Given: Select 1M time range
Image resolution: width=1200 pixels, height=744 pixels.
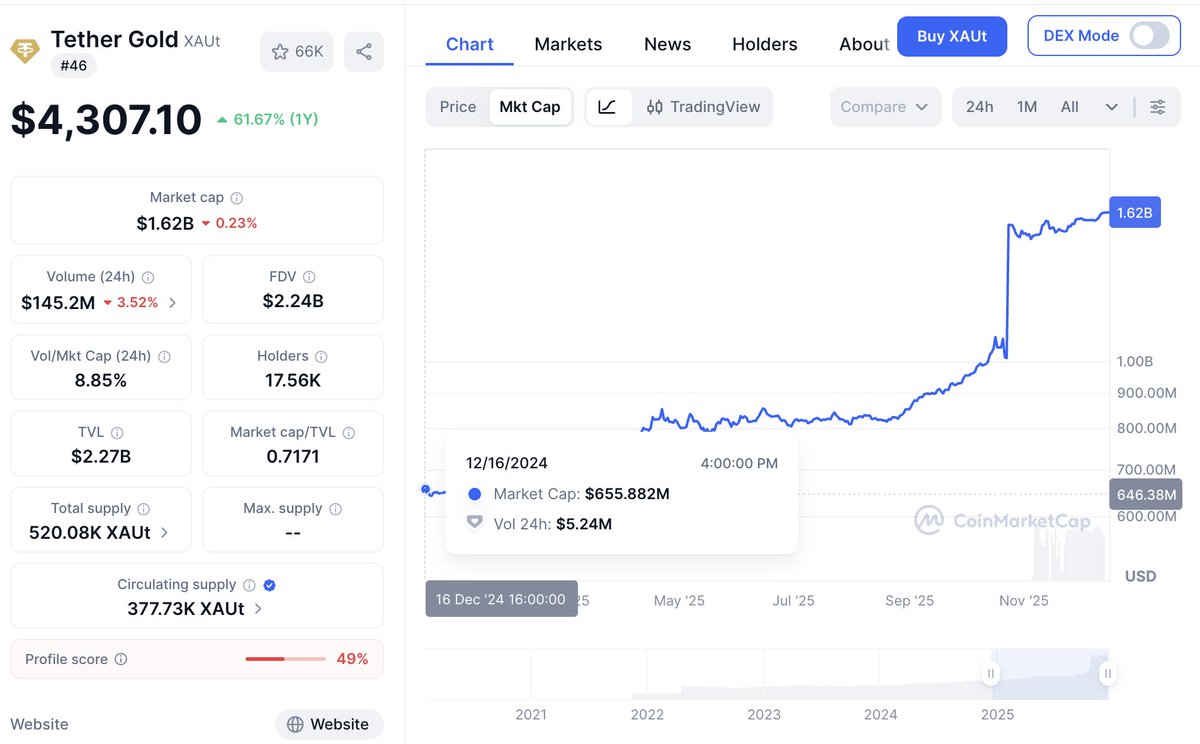Looking at the screenshot, I should click(x=1027, y=107).
